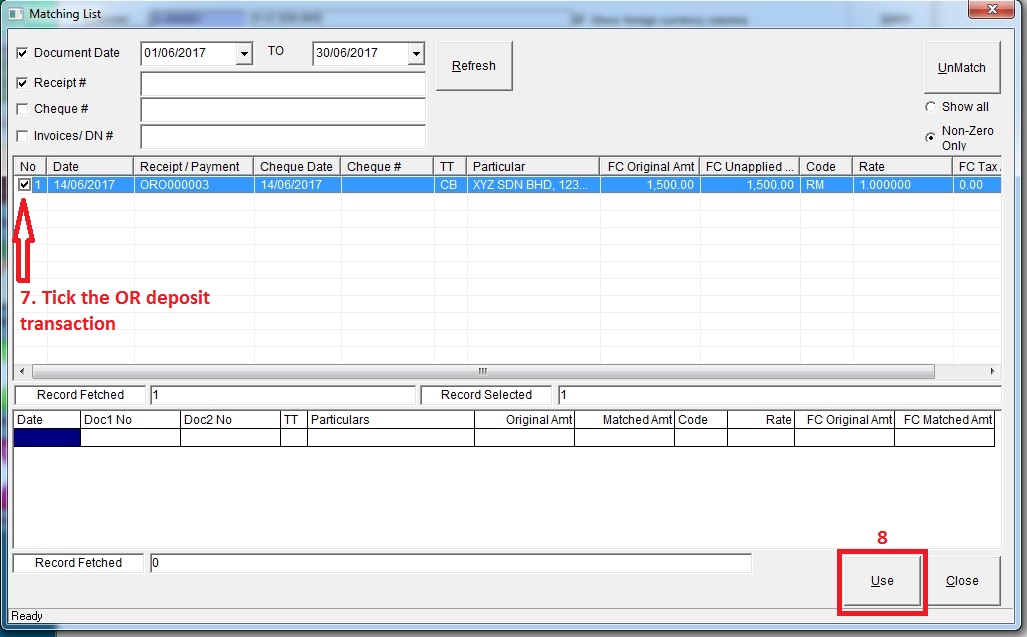Toggle the Document Date checkbox

pyautogui.click(x=23, y=53)
